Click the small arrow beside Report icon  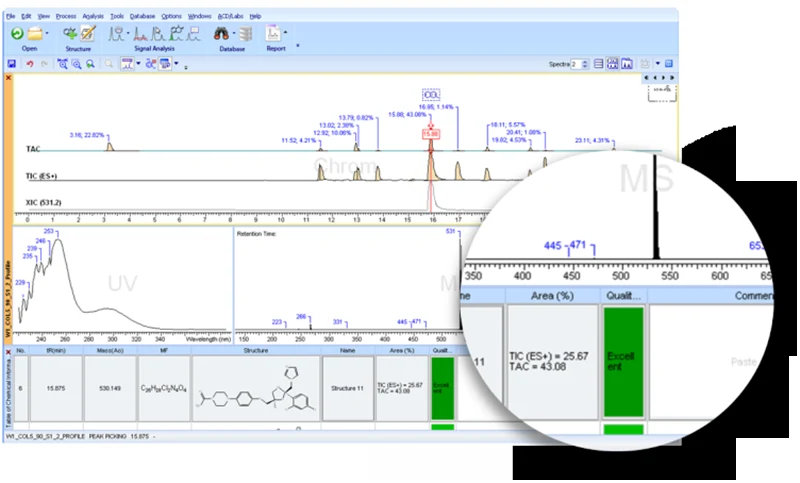pos(285,32)
